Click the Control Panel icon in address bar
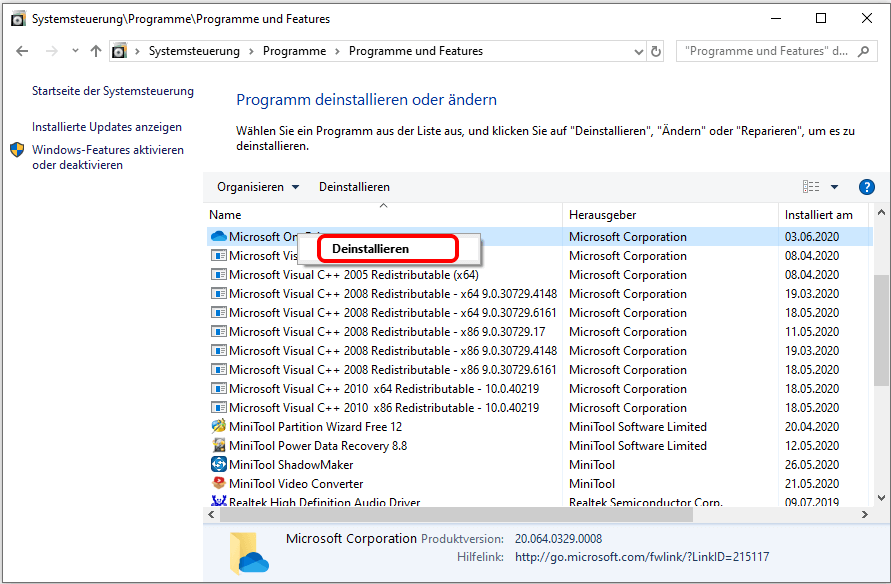Screen dimensions: 891x584 point(119,51)
